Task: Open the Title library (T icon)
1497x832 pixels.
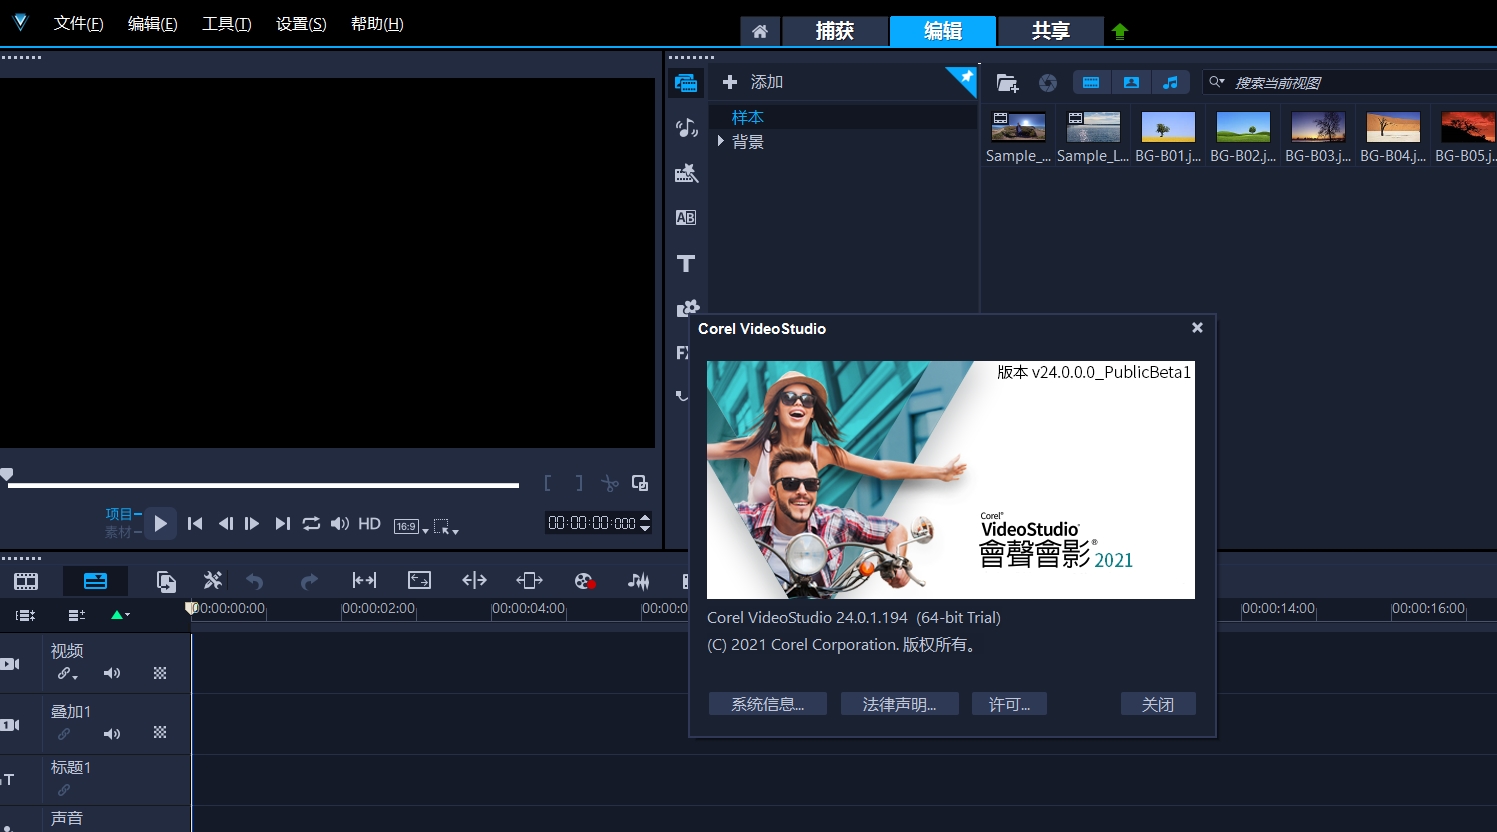Action: (x=686, y=263)
